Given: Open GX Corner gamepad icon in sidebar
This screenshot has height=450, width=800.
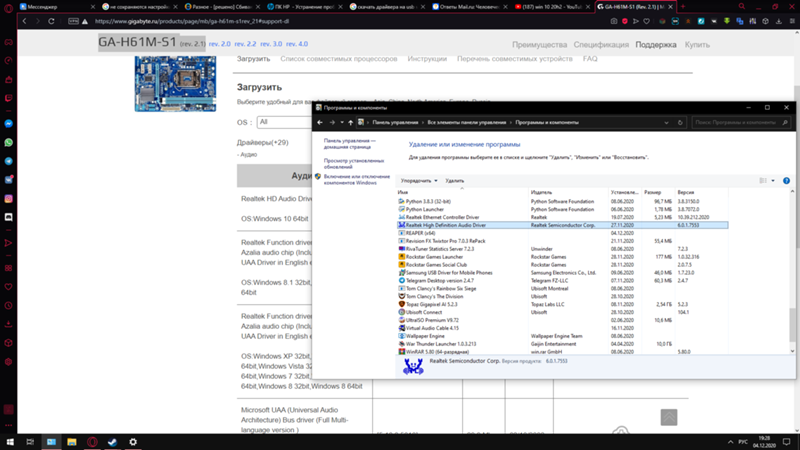Looking at the screenshot, I should 9,42.
